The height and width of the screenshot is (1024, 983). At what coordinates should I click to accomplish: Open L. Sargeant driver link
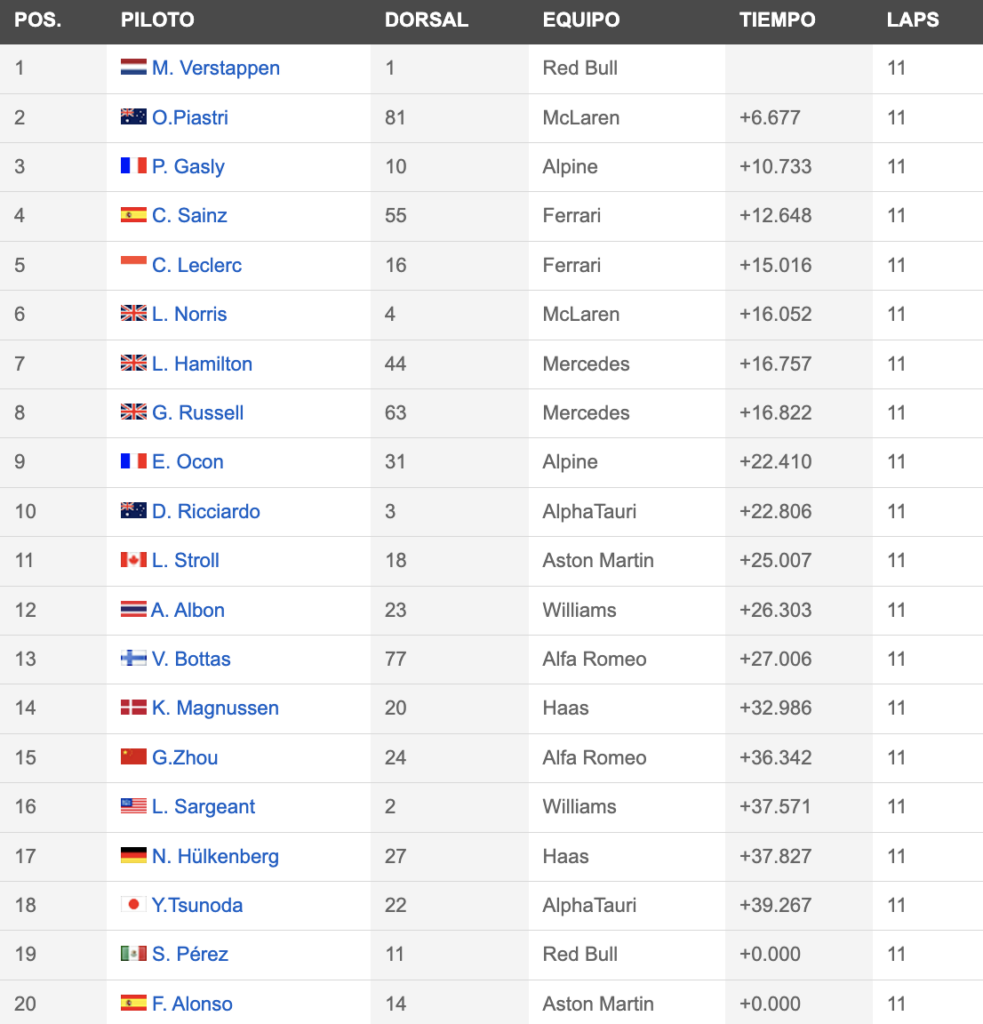[x=203, y=807]
